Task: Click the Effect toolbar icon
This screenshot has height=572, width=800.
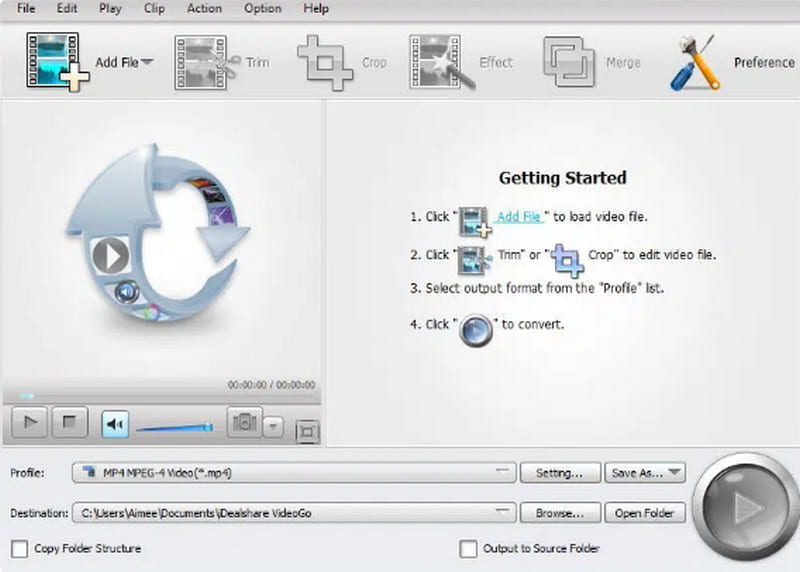Action: click(438, 62)
